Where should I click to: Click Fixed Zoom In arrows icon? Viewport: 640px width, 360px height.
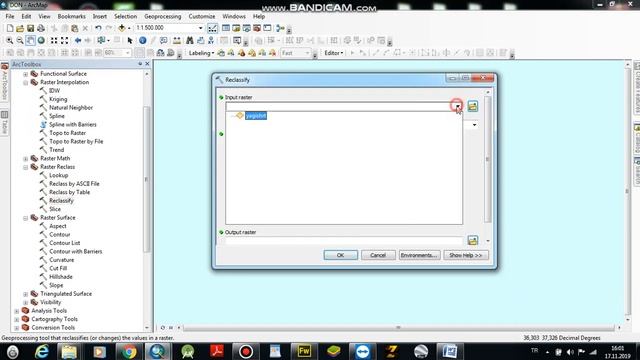pyautogui.click(x=54, y=40)
